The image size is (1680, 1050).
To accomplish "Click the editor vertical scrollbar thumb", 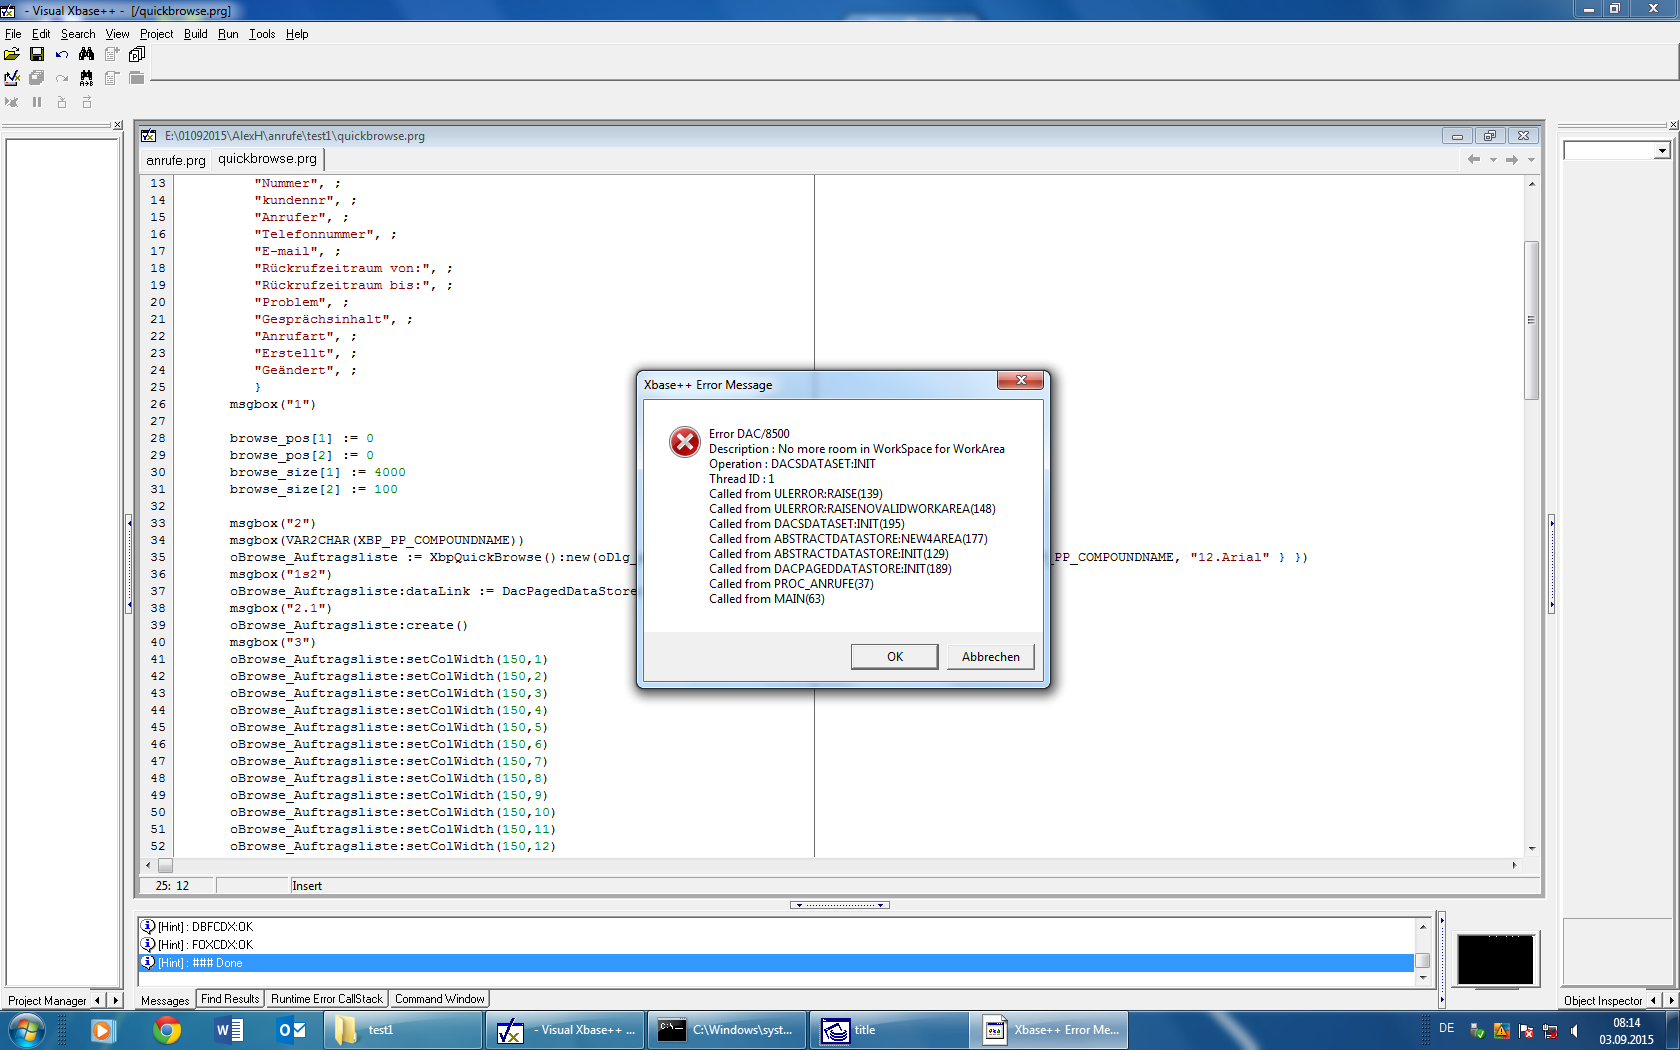I will coord(1531,320).
